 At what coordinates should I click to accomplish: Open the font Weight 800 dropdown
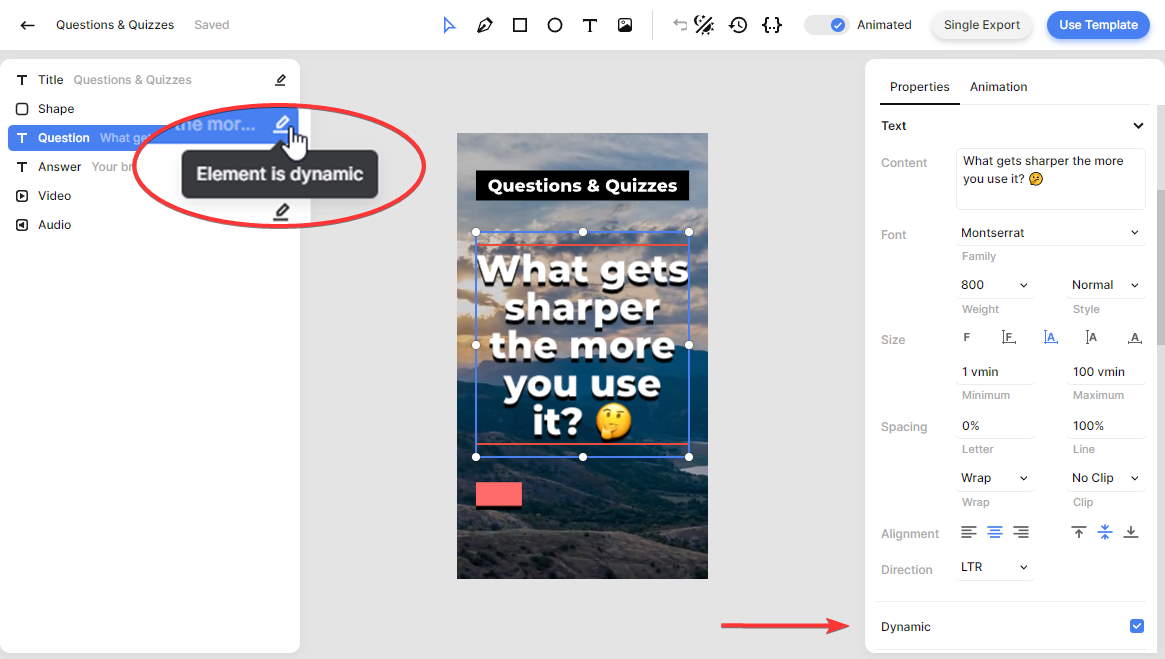994,285
